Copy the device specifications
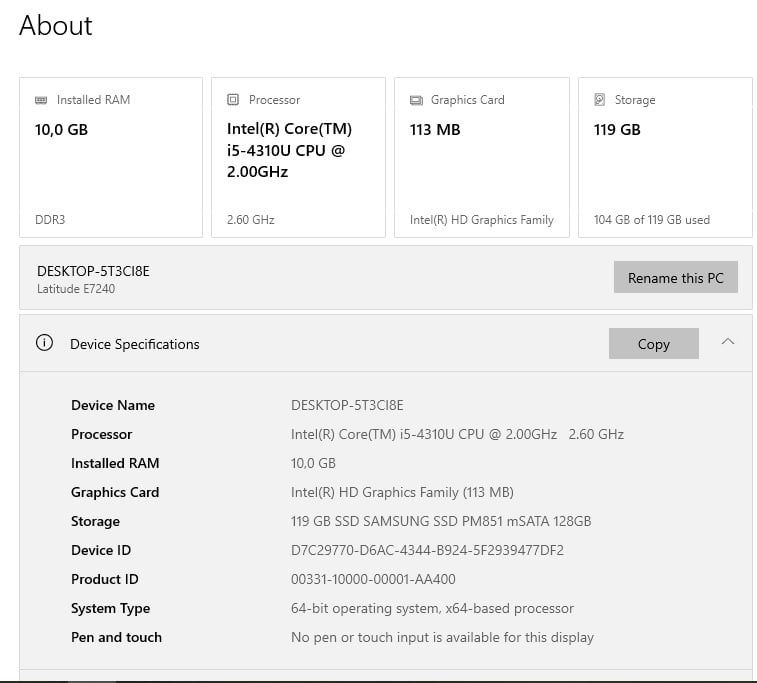Image resolution: width=757 pixels, height=683 pixels. [x=653, y=344]
